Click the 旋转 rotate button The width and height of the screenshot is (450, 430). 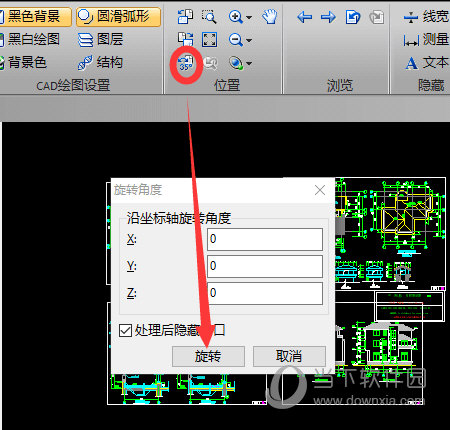point(208,356)
